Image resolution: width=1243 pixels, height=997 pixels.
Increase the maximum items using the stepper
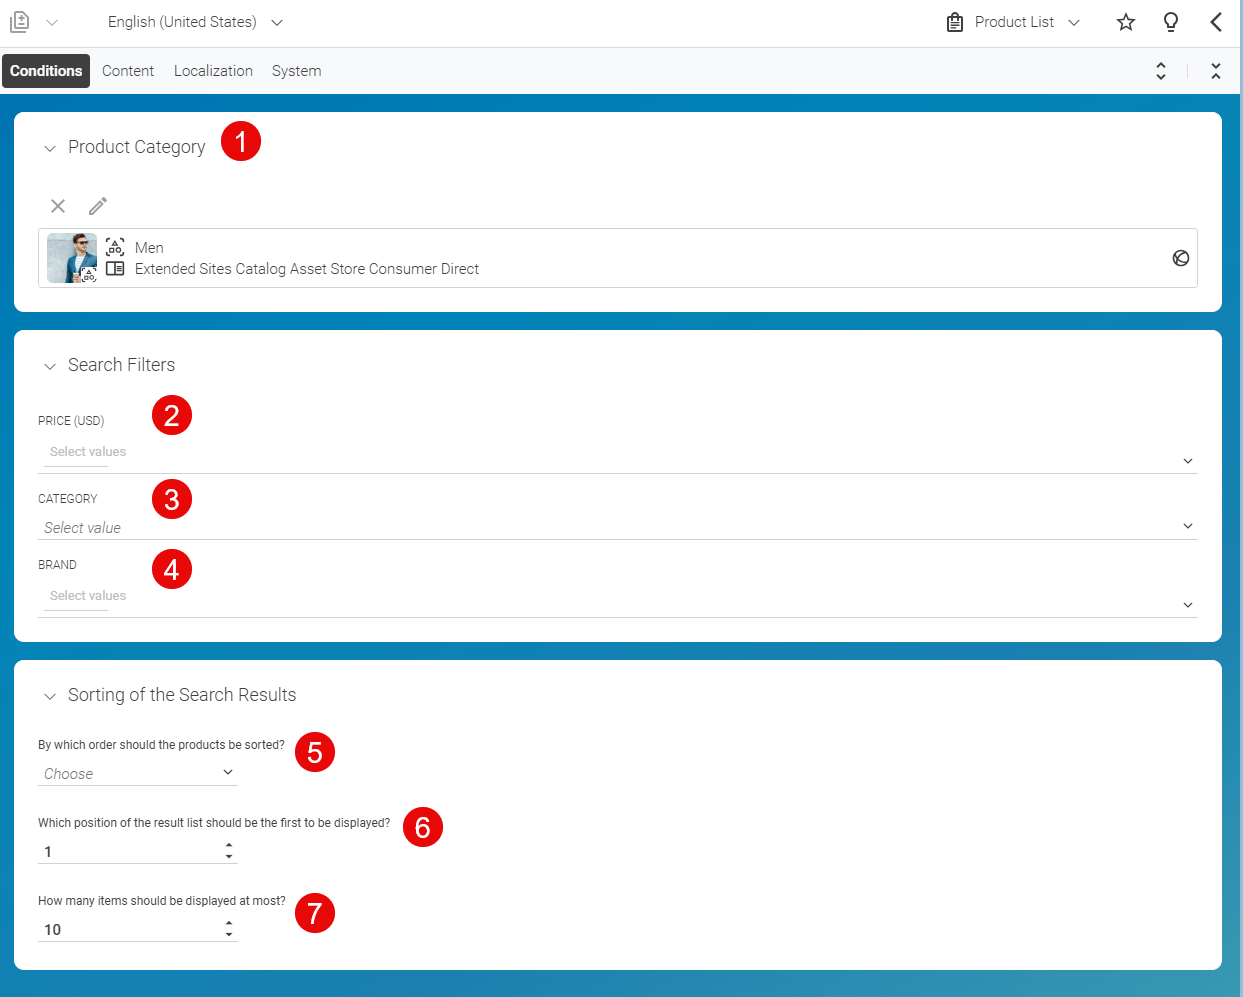click(229, 924)
